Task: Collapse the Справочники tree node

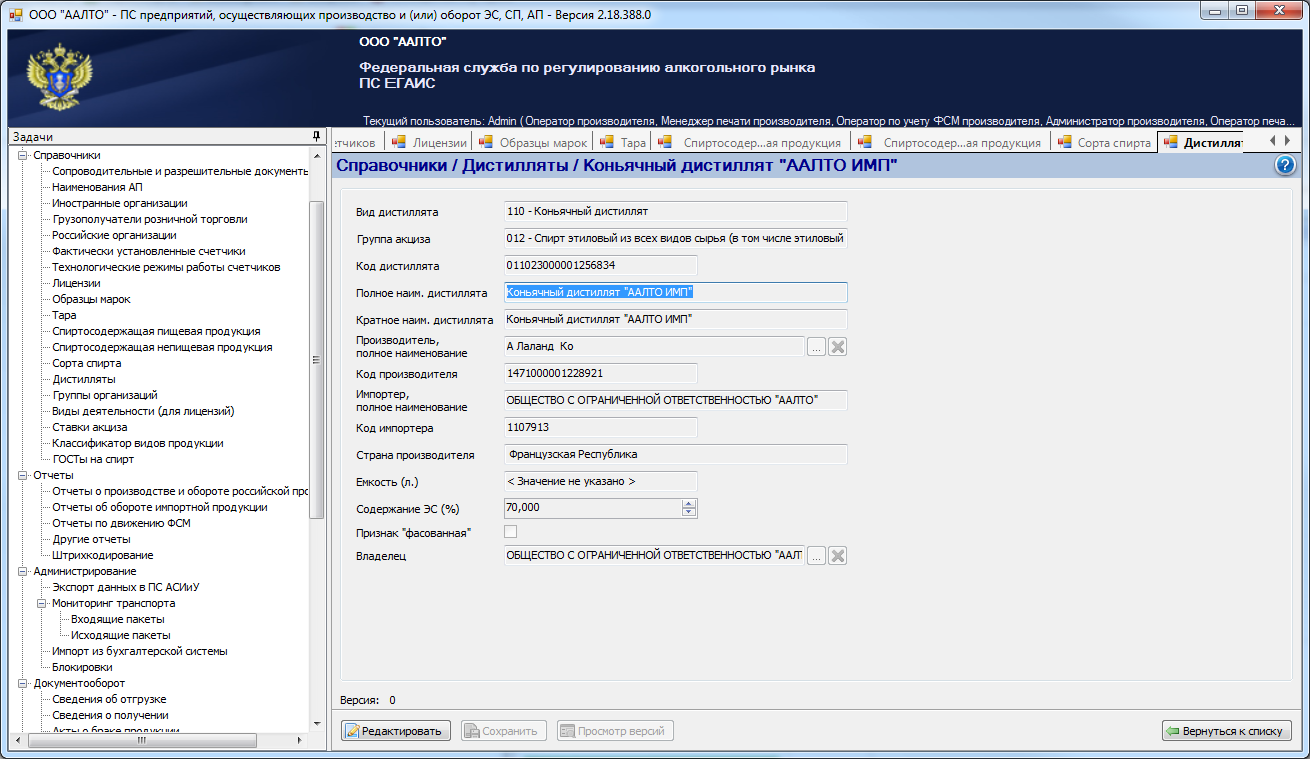Action: 23,155
